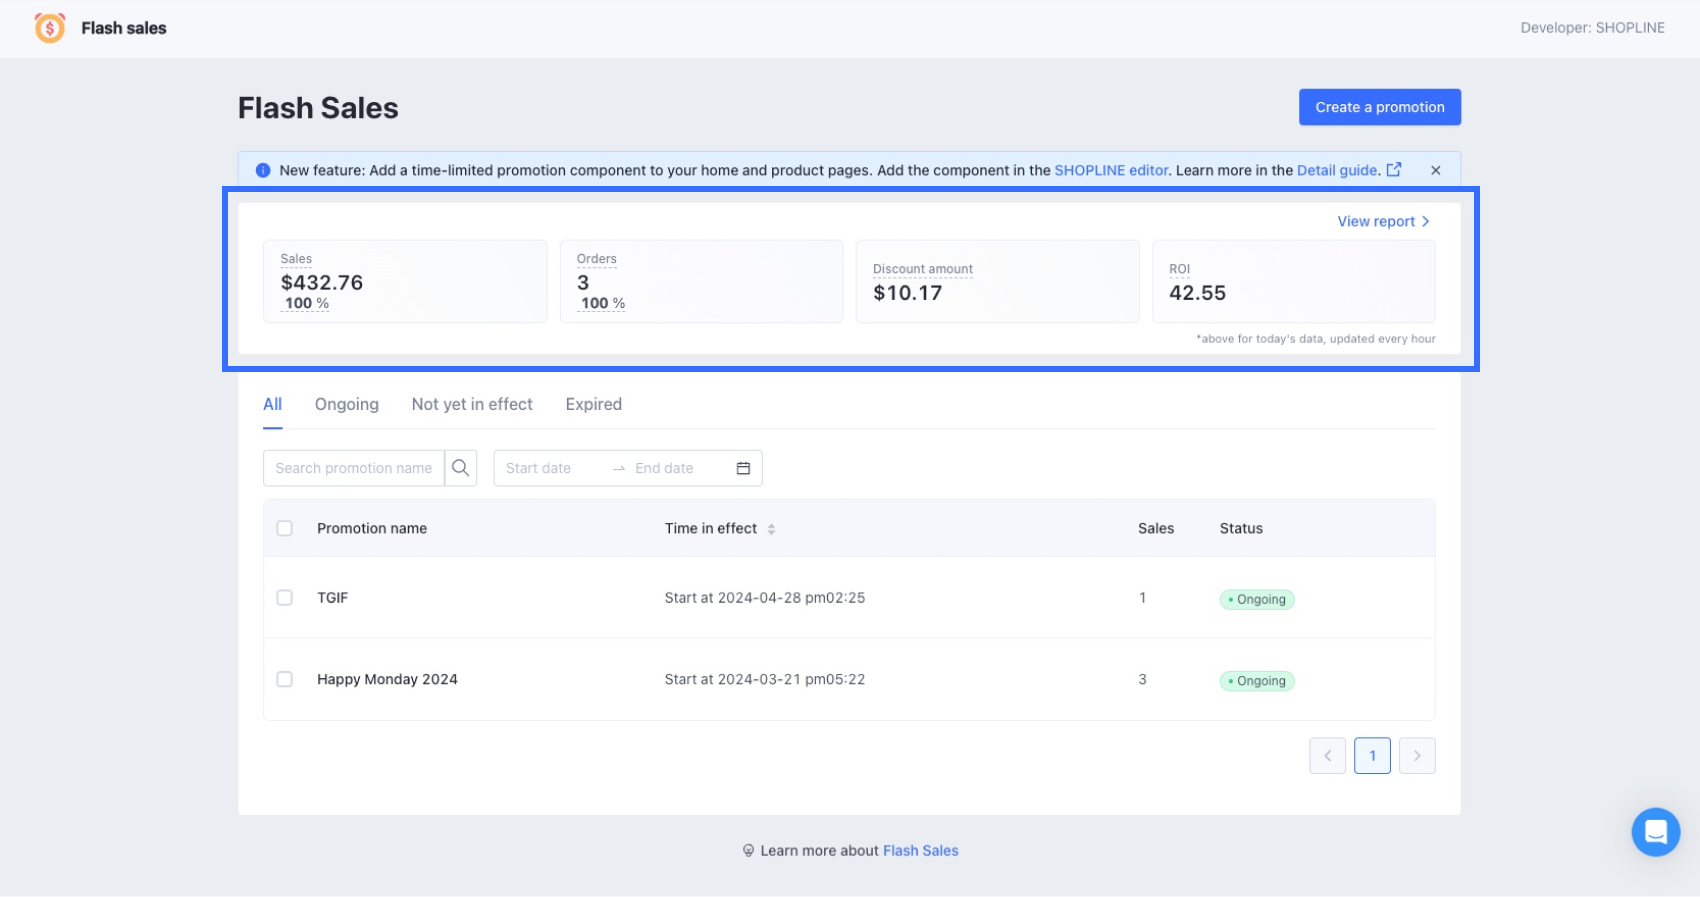Dismiss the new feature info banner
This screenshot has width=1700, height=897.
point(1435,170)
